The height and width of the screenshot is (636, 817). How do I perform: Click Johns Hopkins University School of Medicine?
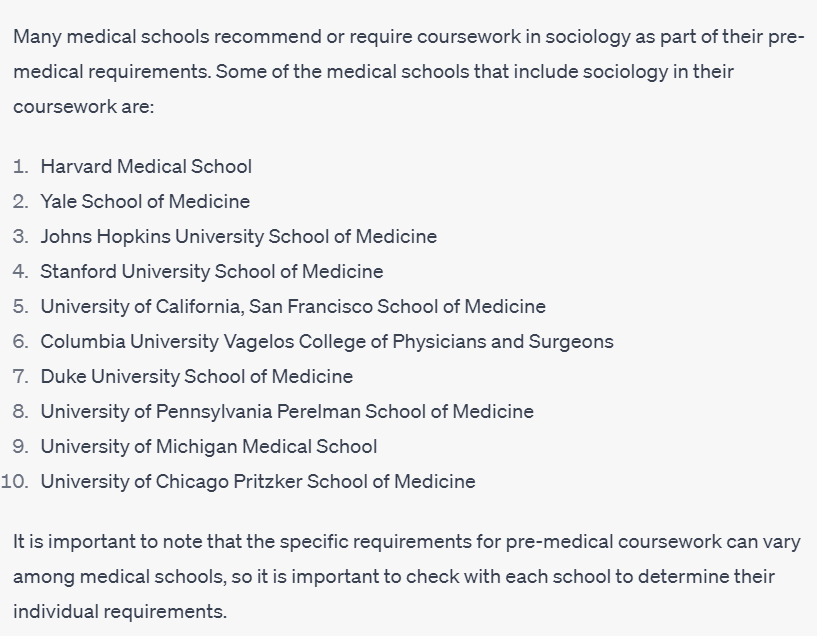point(238,237)
